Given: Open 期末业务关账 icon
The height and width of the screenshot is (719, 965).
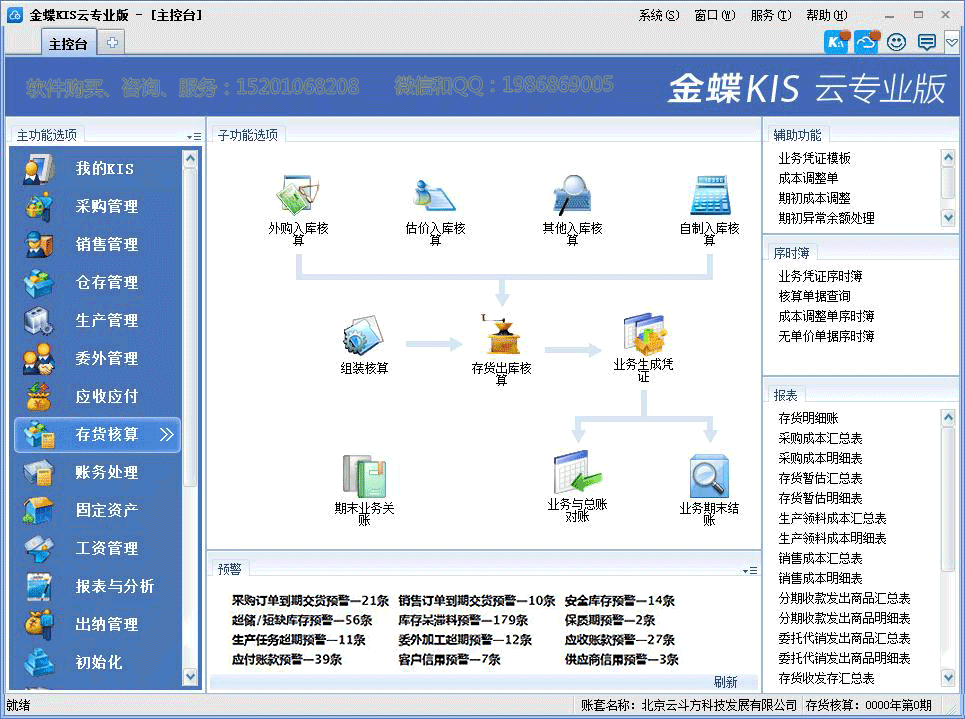Looking at the screenshot, I should (x=364, y=476).
